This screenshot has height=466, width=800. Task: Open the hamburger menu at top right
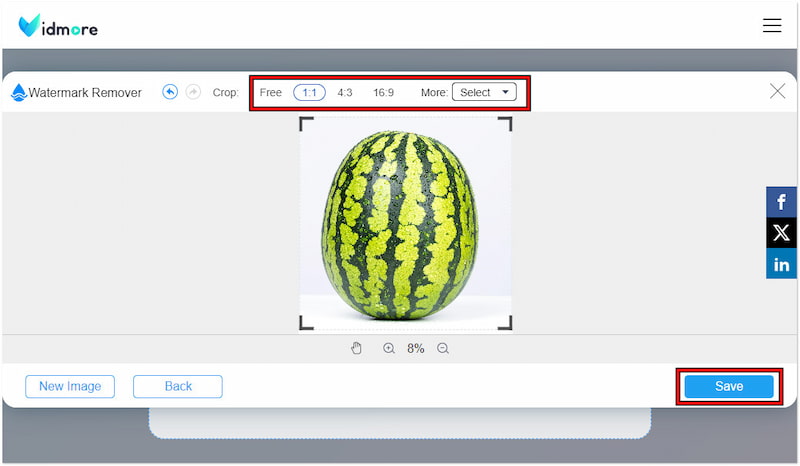click(772, 26)
